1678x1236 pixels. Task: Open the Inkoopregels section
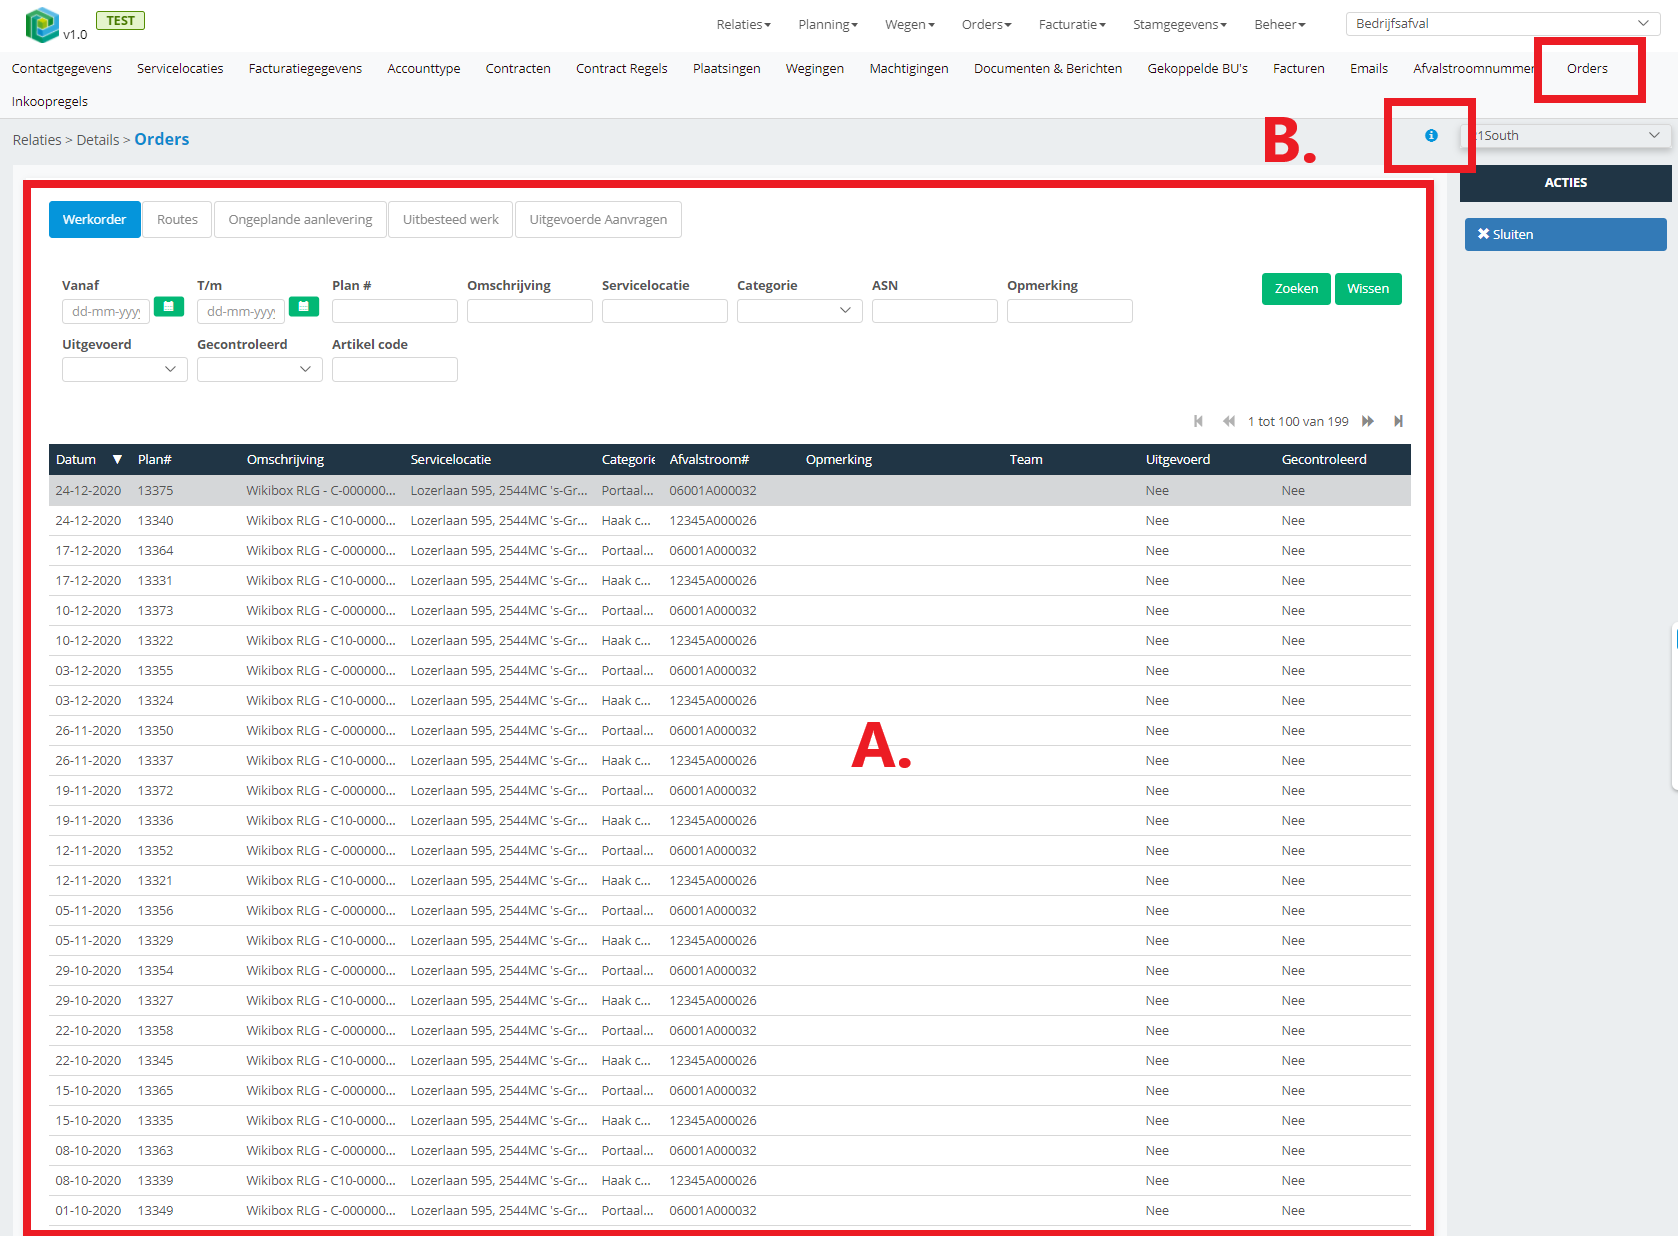point(50,101)
